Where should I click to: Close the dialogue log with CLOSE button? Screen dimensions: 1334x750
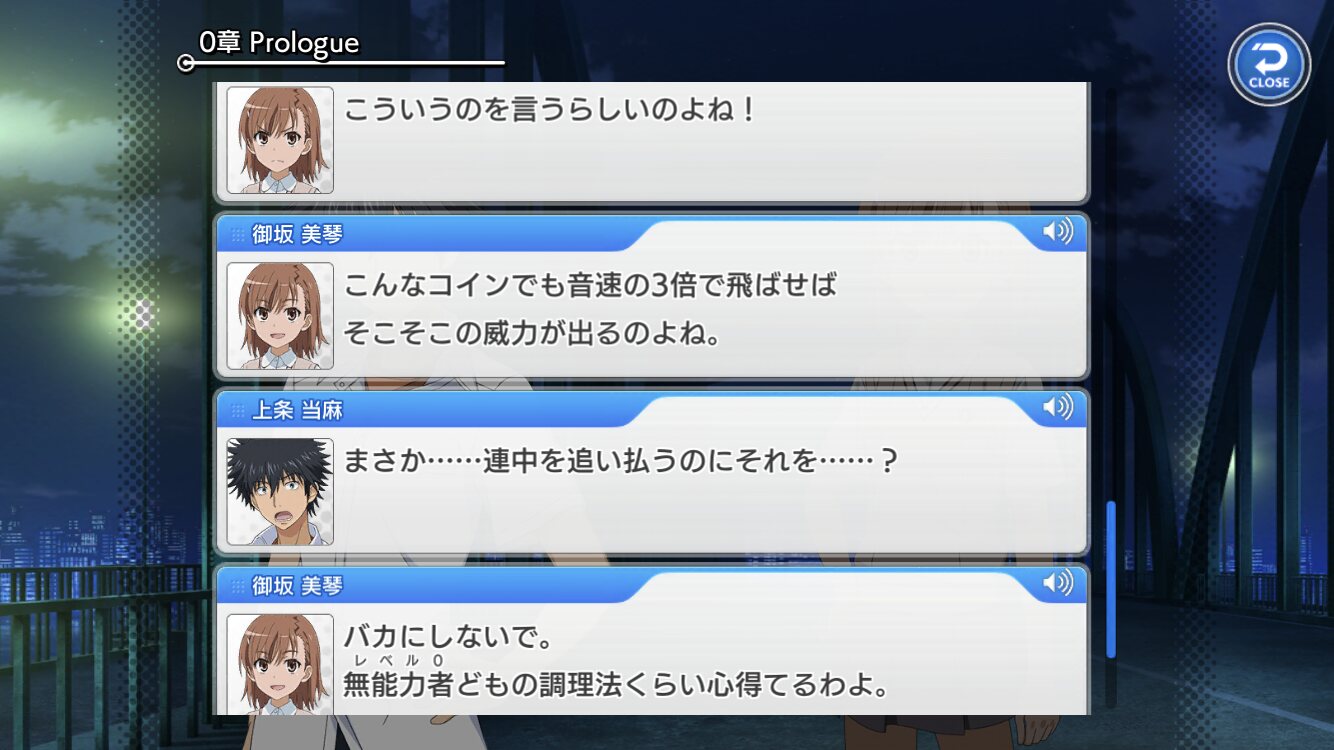click(x=1269, y=62)
